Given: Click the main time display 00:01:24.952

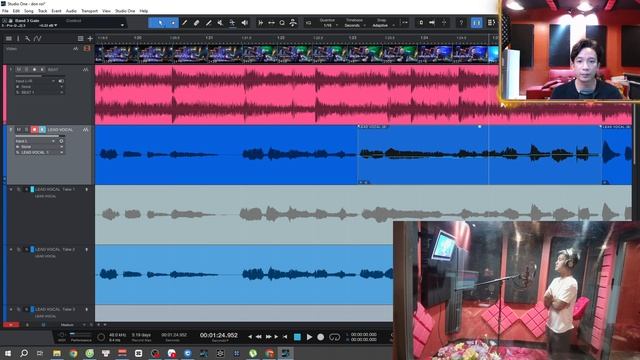Looking at the screenshot, I should pyautogui.click(x=218, y=335).
